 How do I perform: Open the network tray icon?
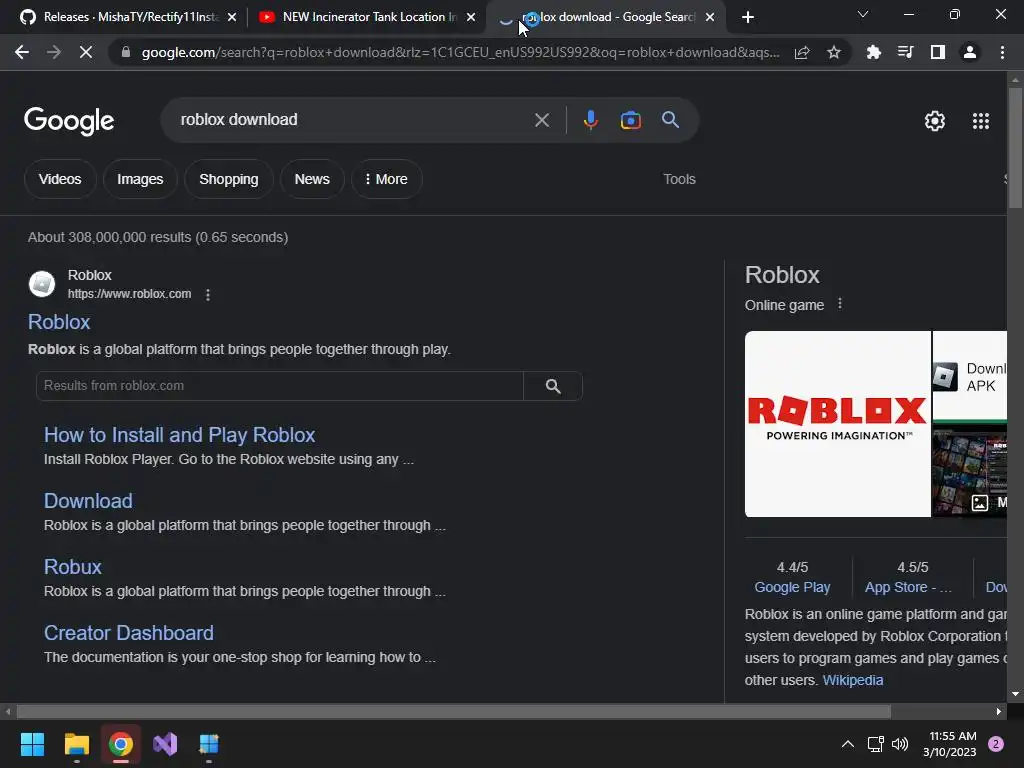[x=875, y=744]
